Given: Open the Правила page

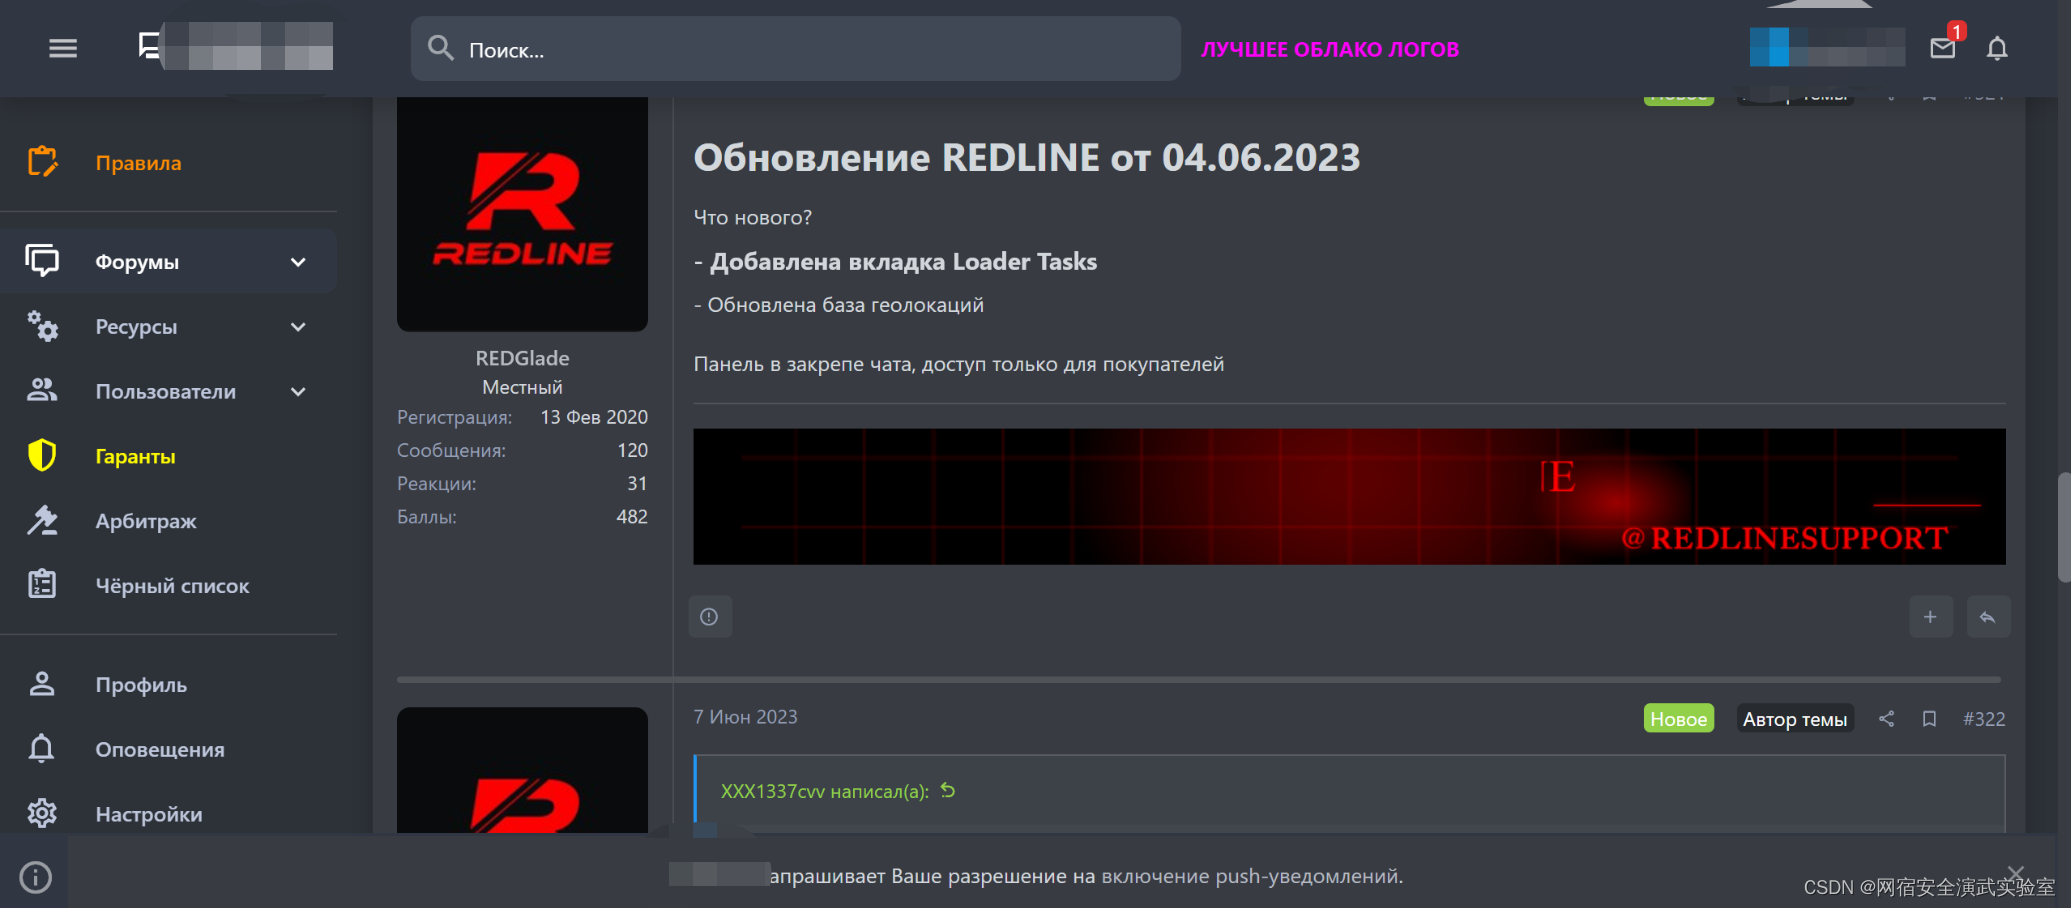Looking at the screenshot, I should click(x=138, y=162).
